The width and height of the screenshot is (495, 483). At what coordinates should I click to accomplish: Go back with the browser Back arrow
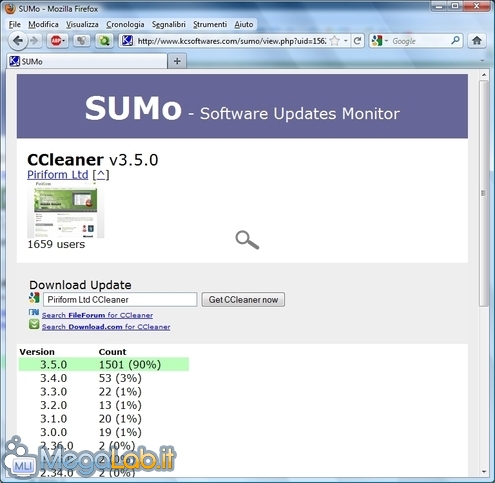click(18, 41)
